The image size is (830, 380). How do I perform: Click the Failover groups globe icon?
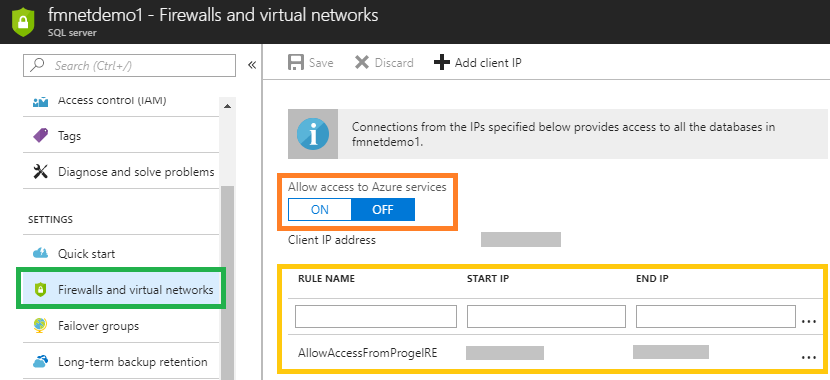coord(41,325)
